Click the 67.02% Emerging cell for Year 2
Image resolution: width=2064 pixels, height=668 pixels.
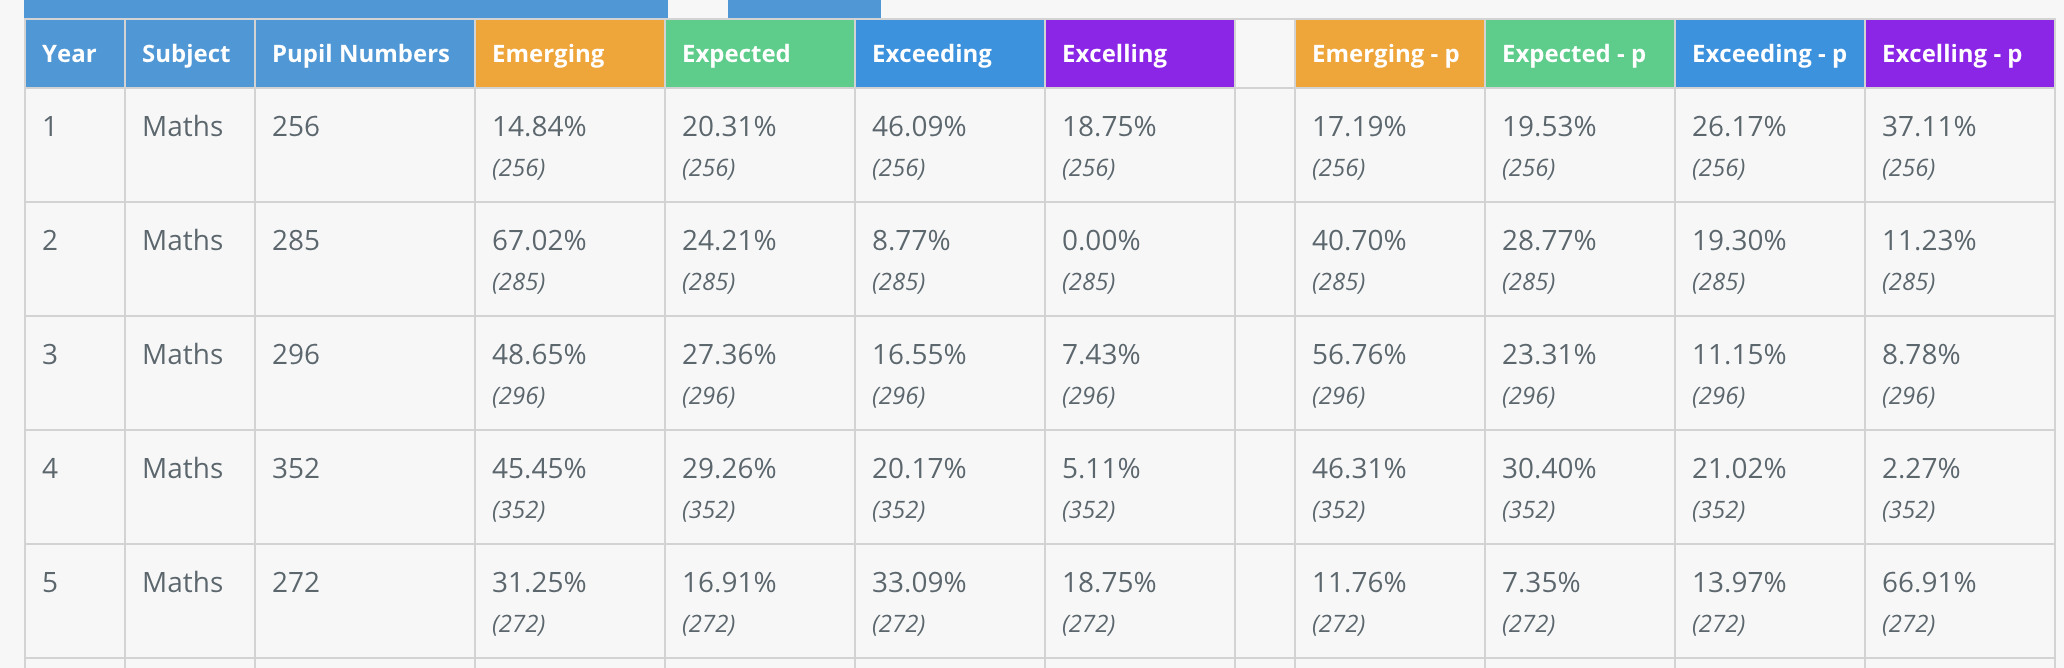pos(539,241)
